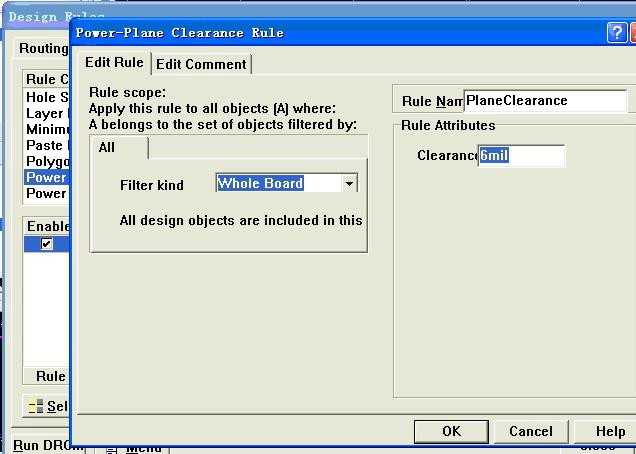Screen dimensions: 636x454
Task: Open the Edit Comment tab
Action: 201,64
